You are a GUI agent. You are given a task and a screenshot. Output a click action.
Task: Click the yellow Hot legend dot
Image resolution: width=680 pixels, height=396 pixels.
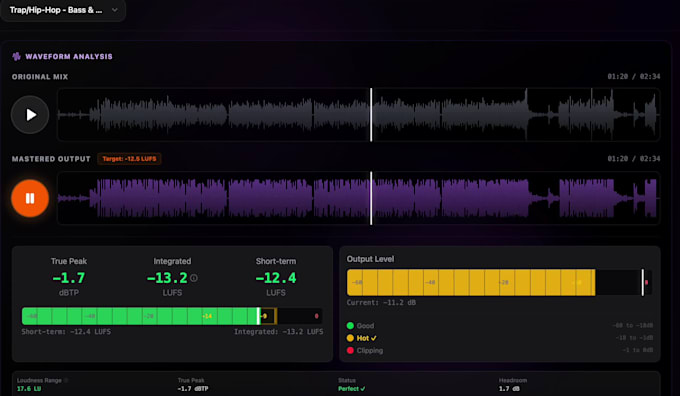click(350, 338)
